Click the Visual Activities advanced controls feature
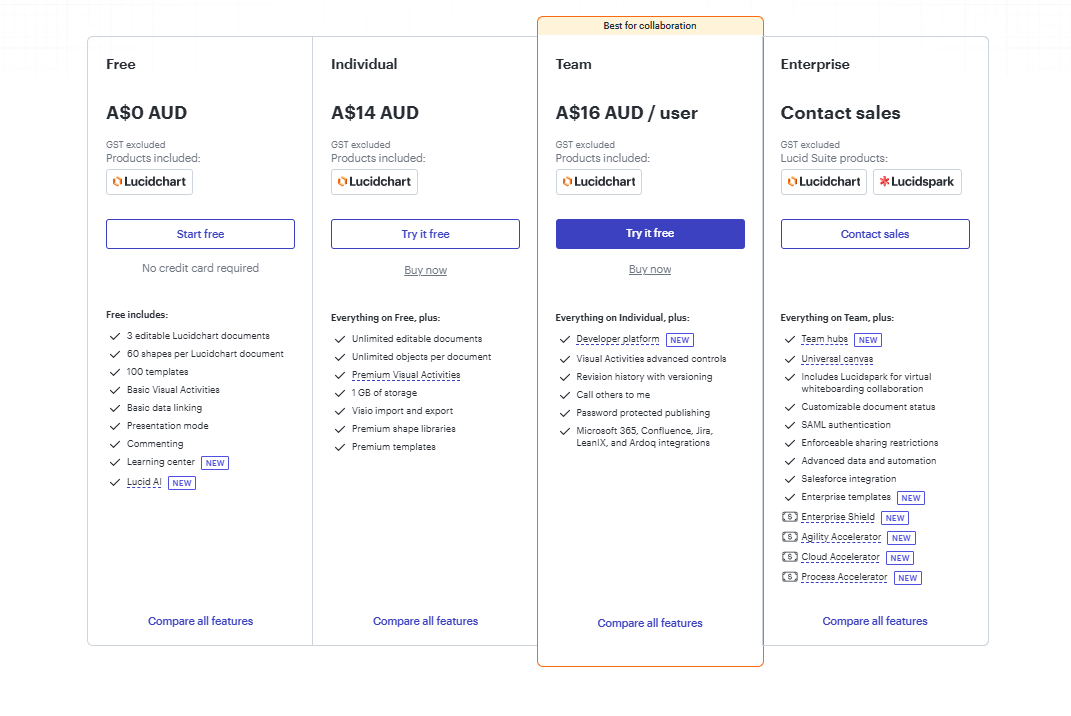 tap(651, 359)
